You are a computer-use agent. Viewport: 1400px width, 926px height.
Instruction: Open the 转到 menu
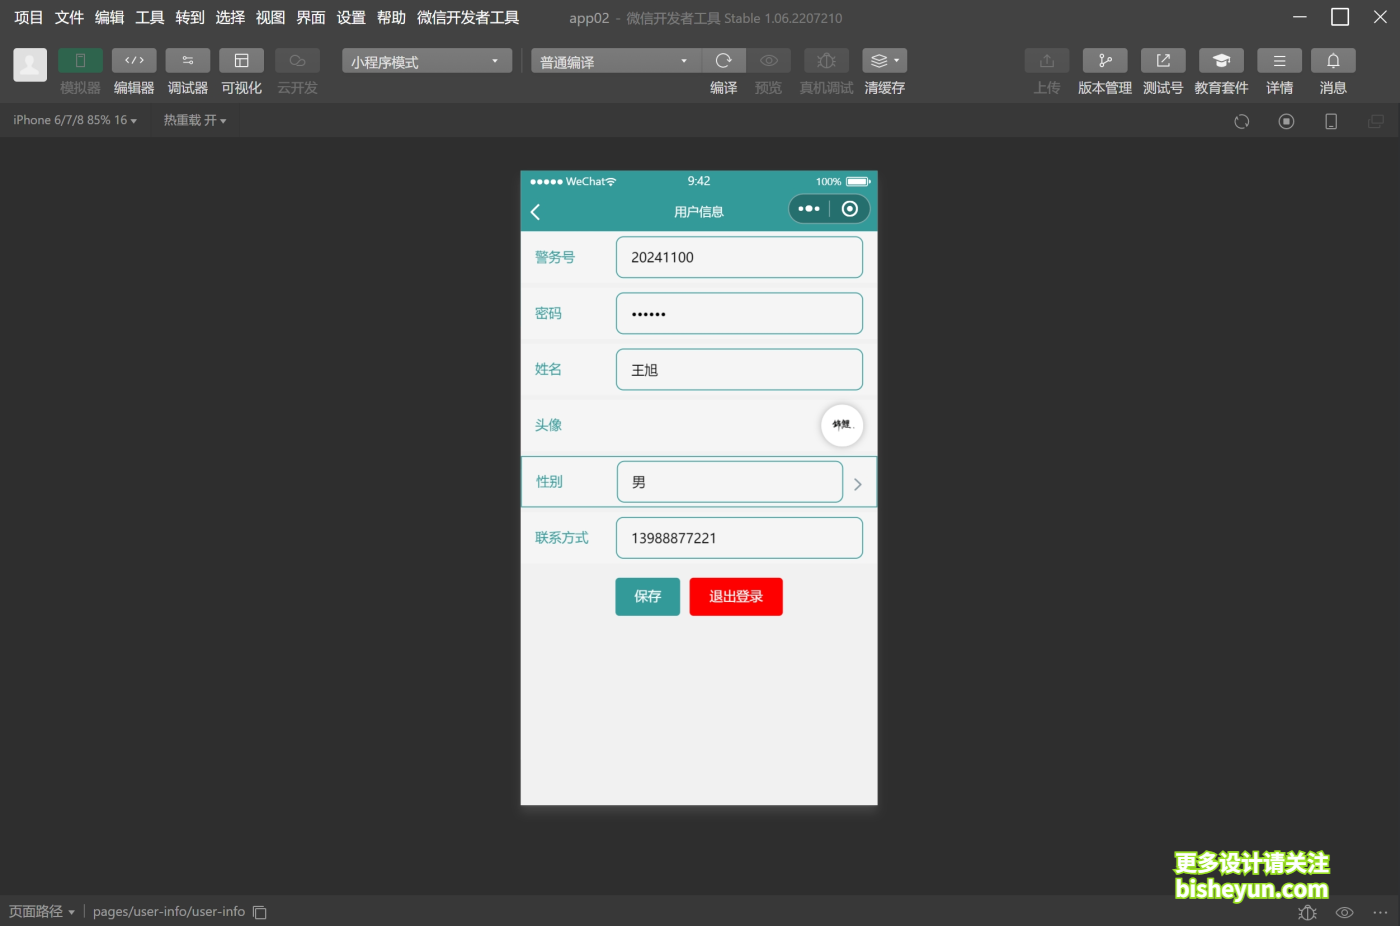tap(190, 18)
